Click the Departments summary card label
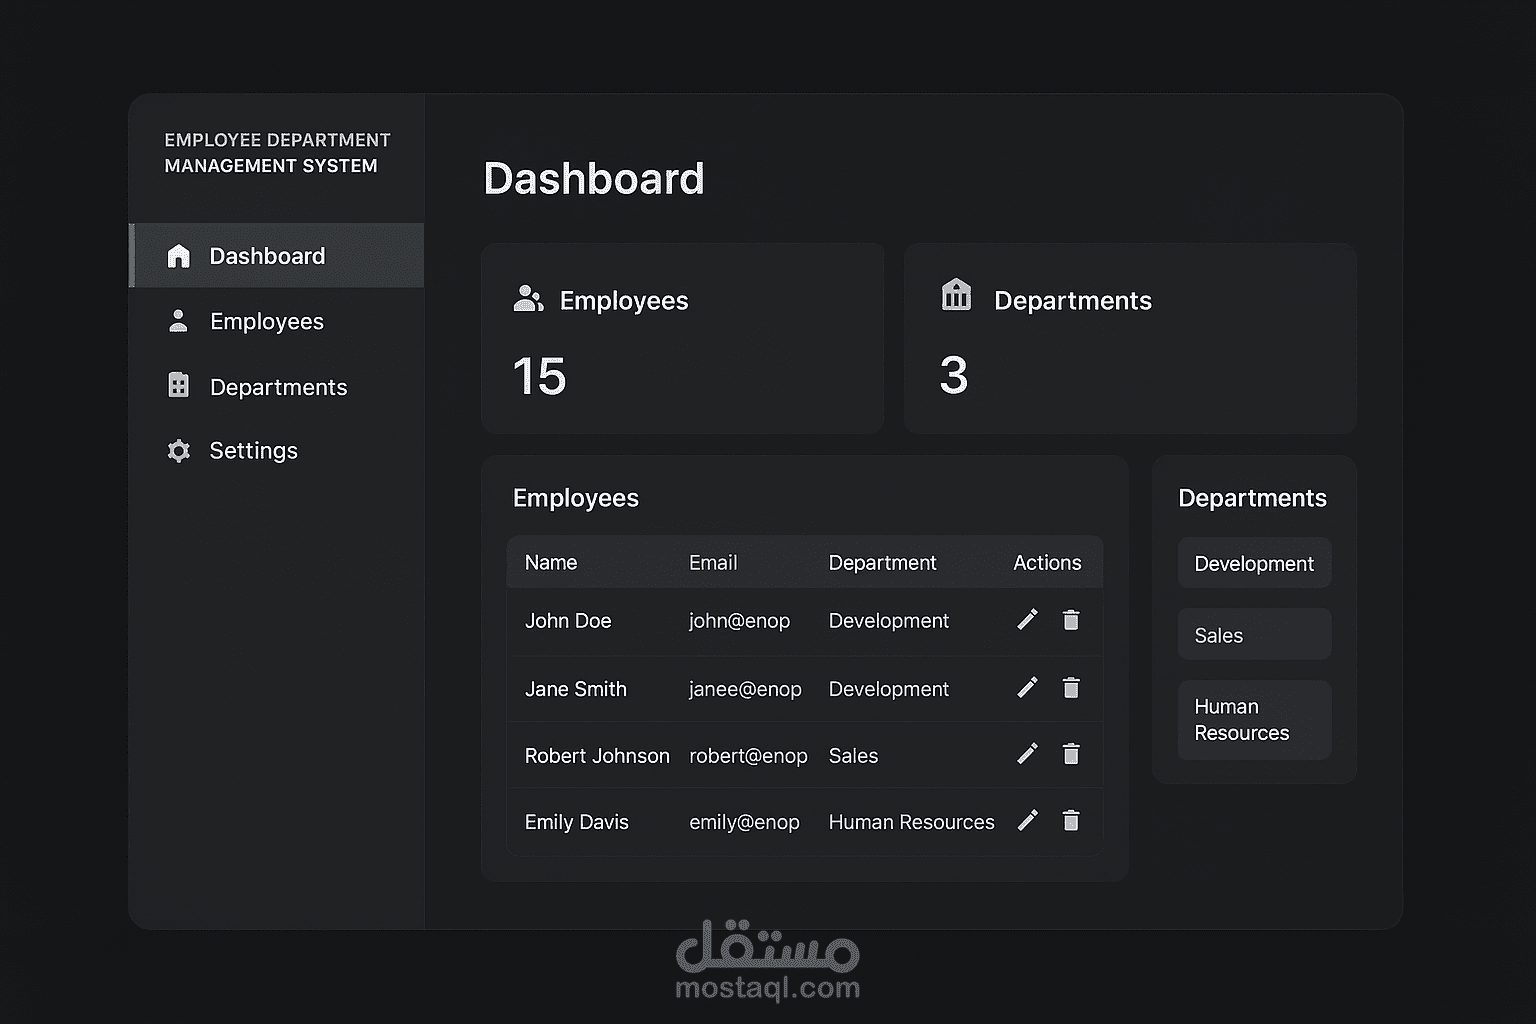Image resolution: width=1536 pixels, height=1024 pixels. click(1073, 301)
